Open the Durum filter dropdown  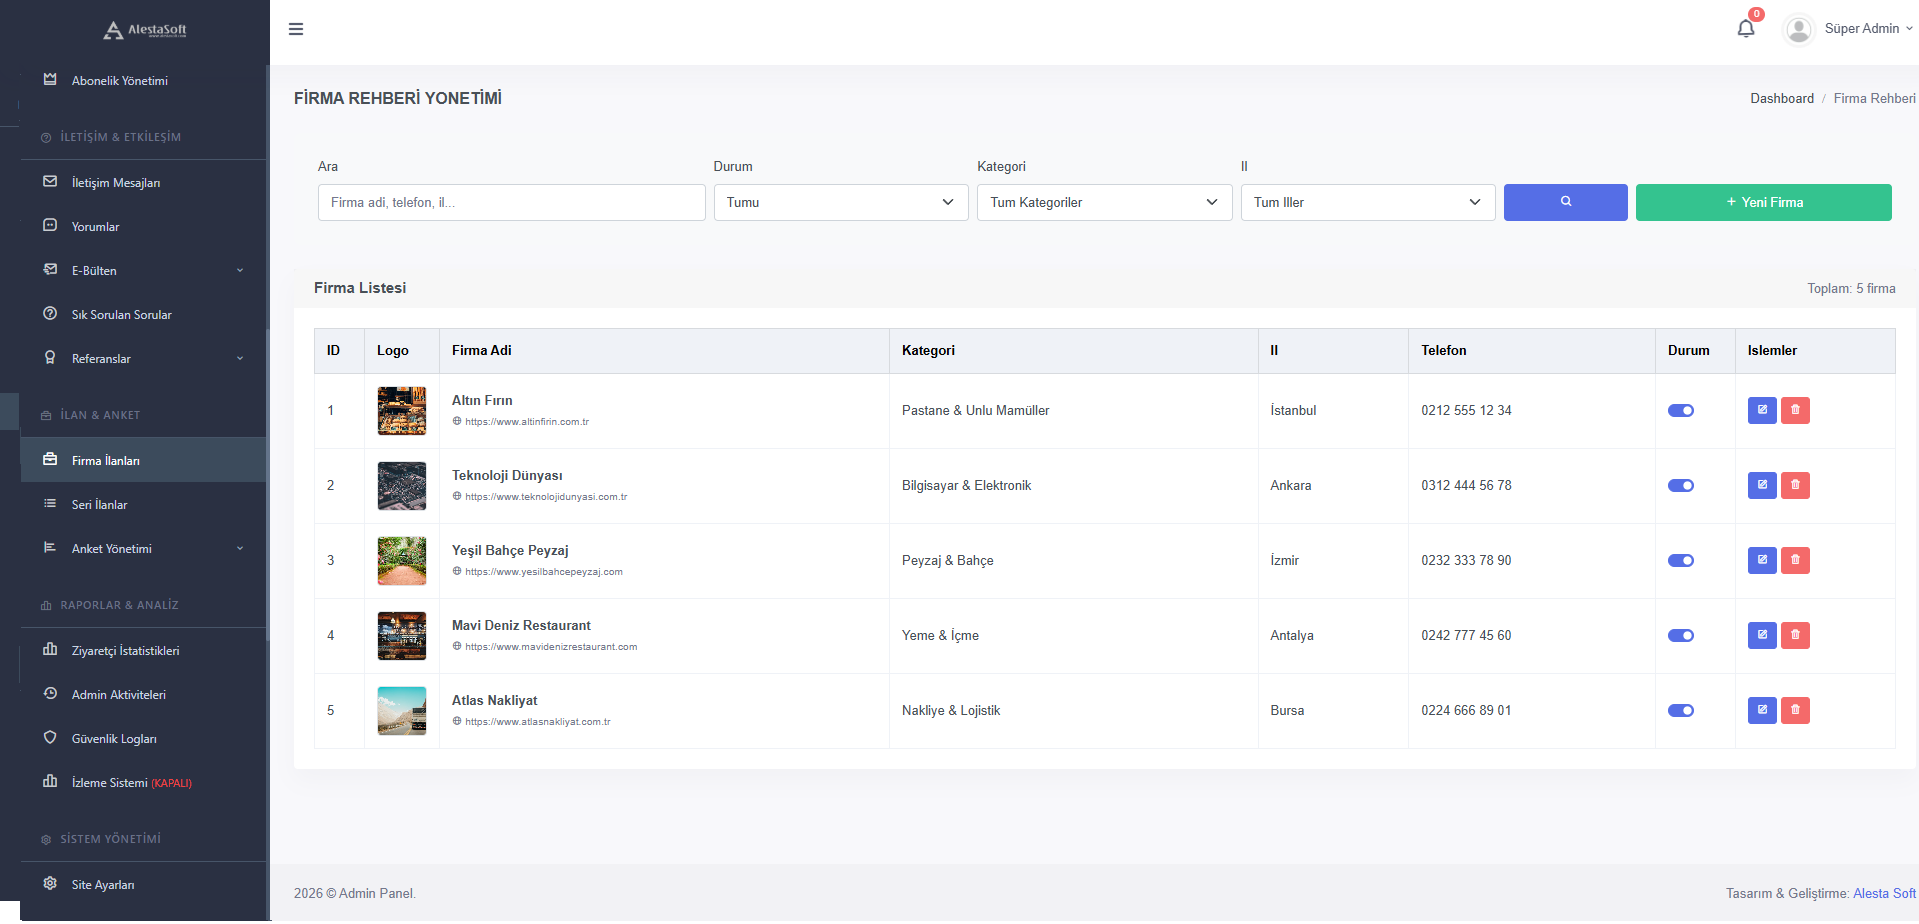pos(840,202)
